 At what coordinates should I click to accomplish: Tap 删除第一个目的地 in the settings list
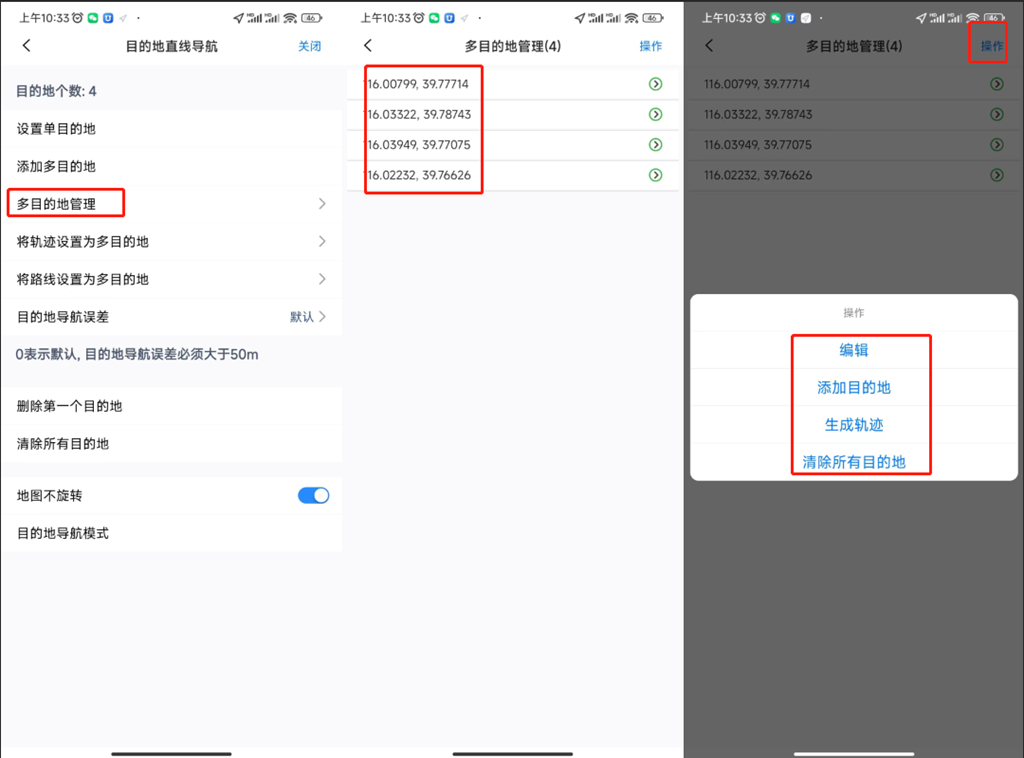pyautogui.click(x=70, y=406)
